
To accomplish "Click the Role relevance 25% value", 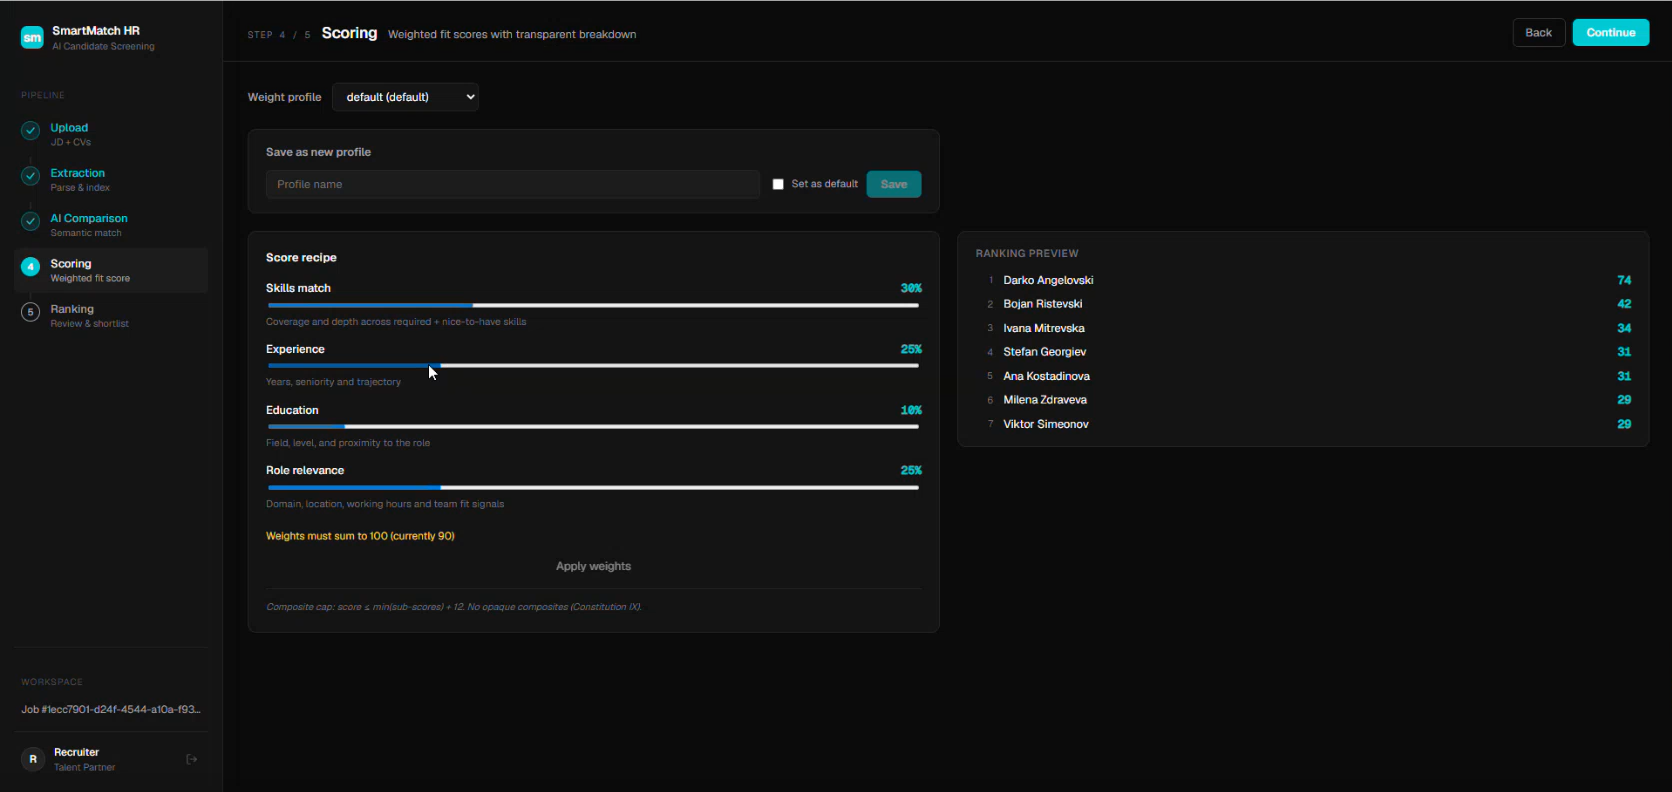I will point(911,470).
